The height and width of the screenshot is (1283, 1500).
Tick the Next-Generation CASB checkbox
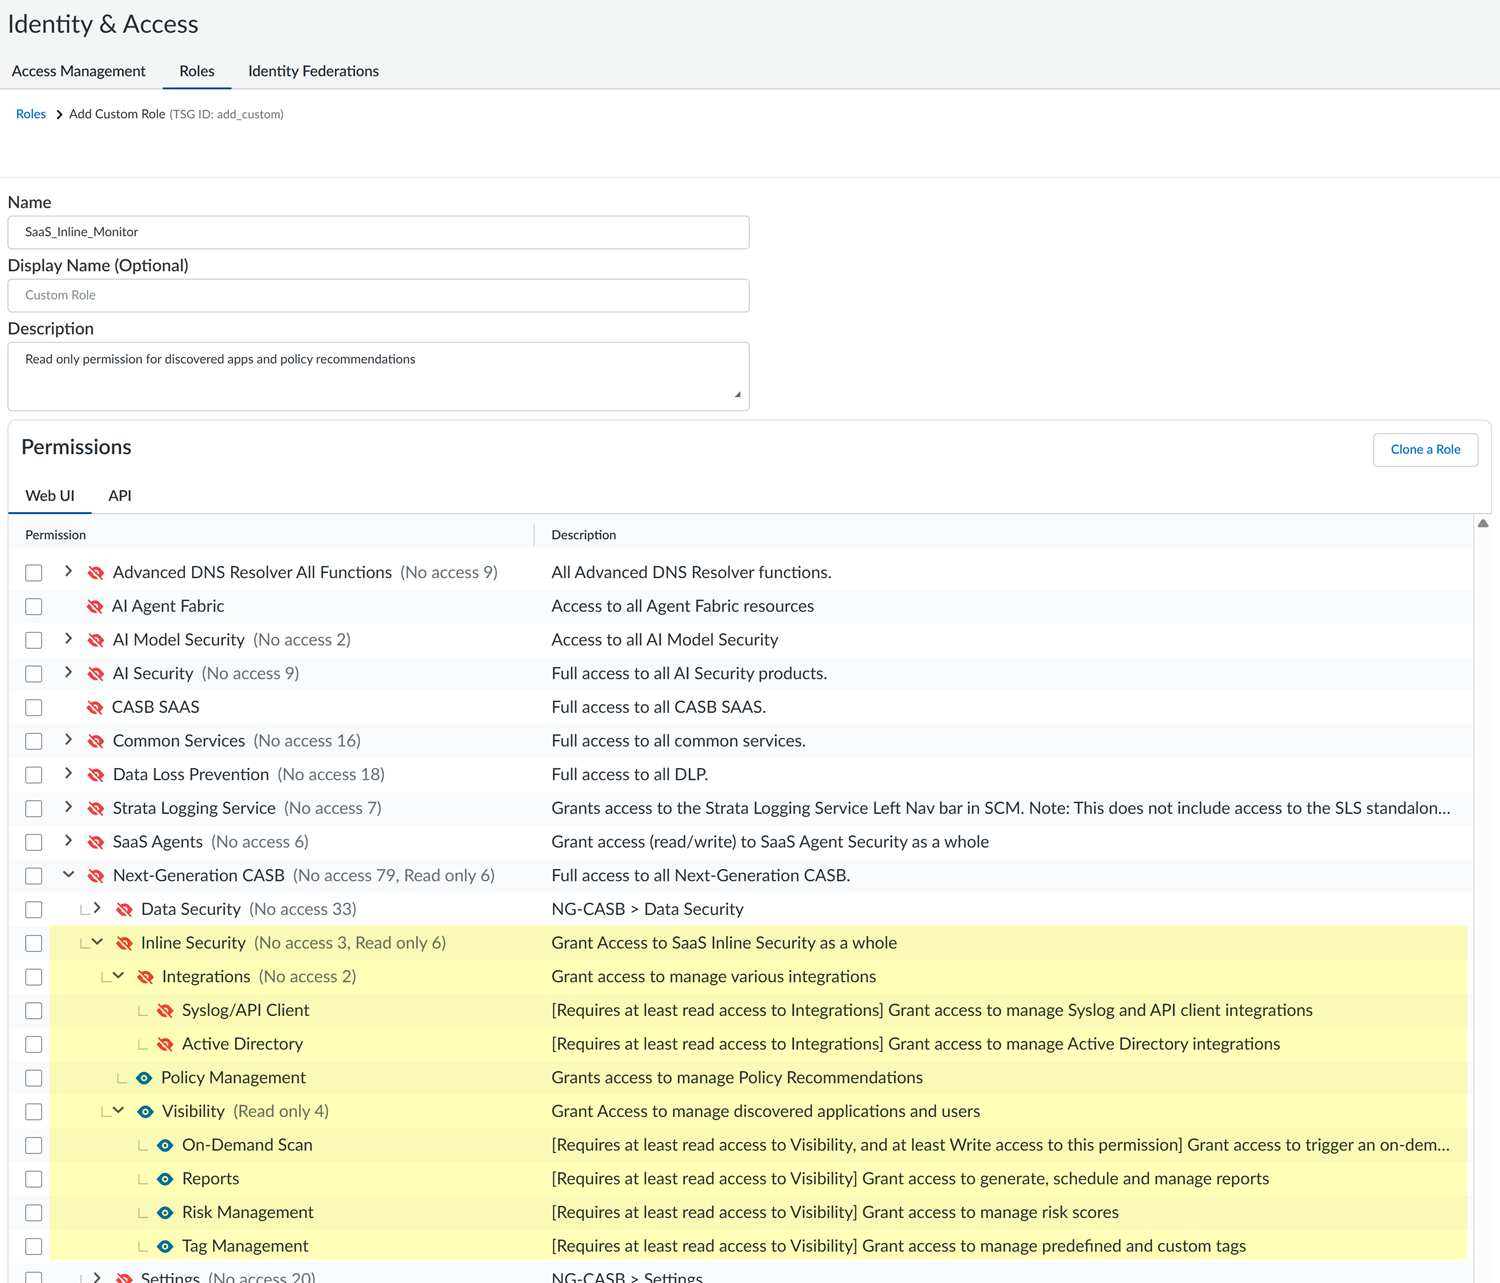coord(34,876)
